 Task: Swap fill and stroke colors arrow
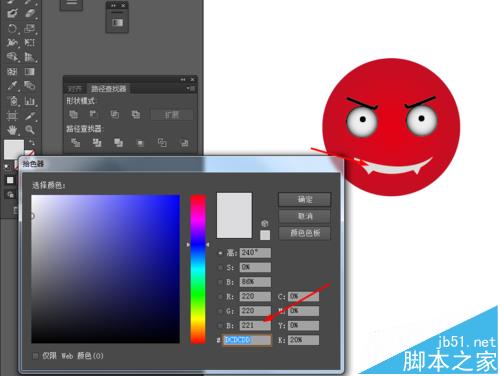[x=32, y=142]
